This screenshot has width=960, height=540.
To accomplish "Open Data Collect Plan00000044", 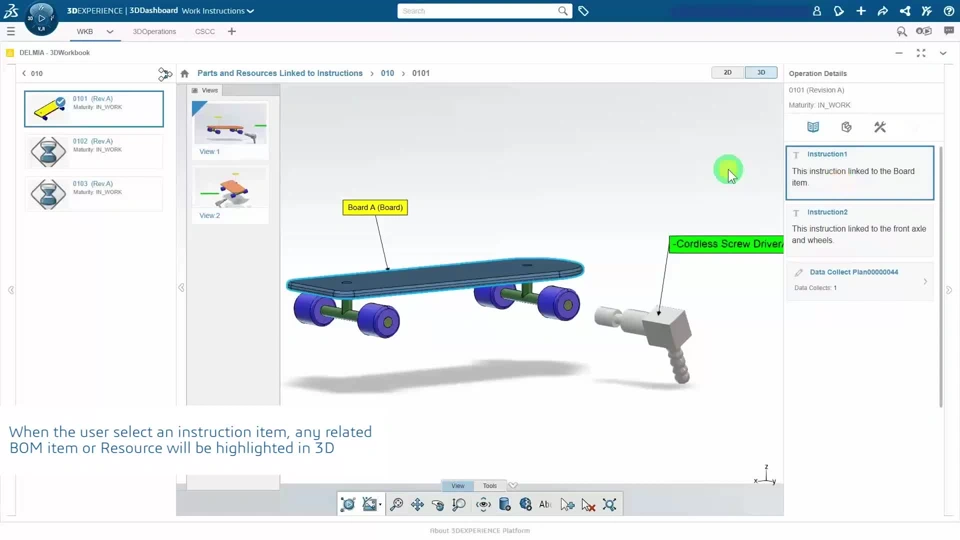I will (860, 281).
